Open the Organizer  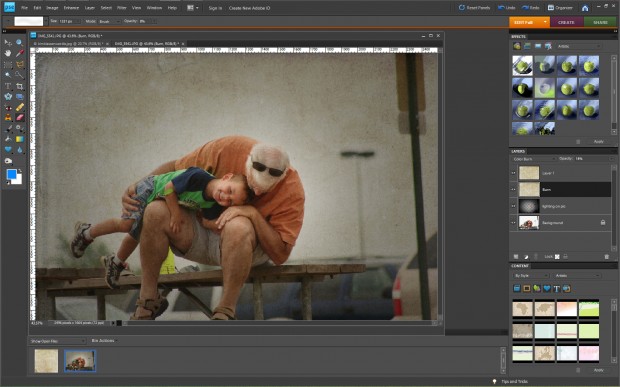tap(560, 8)
